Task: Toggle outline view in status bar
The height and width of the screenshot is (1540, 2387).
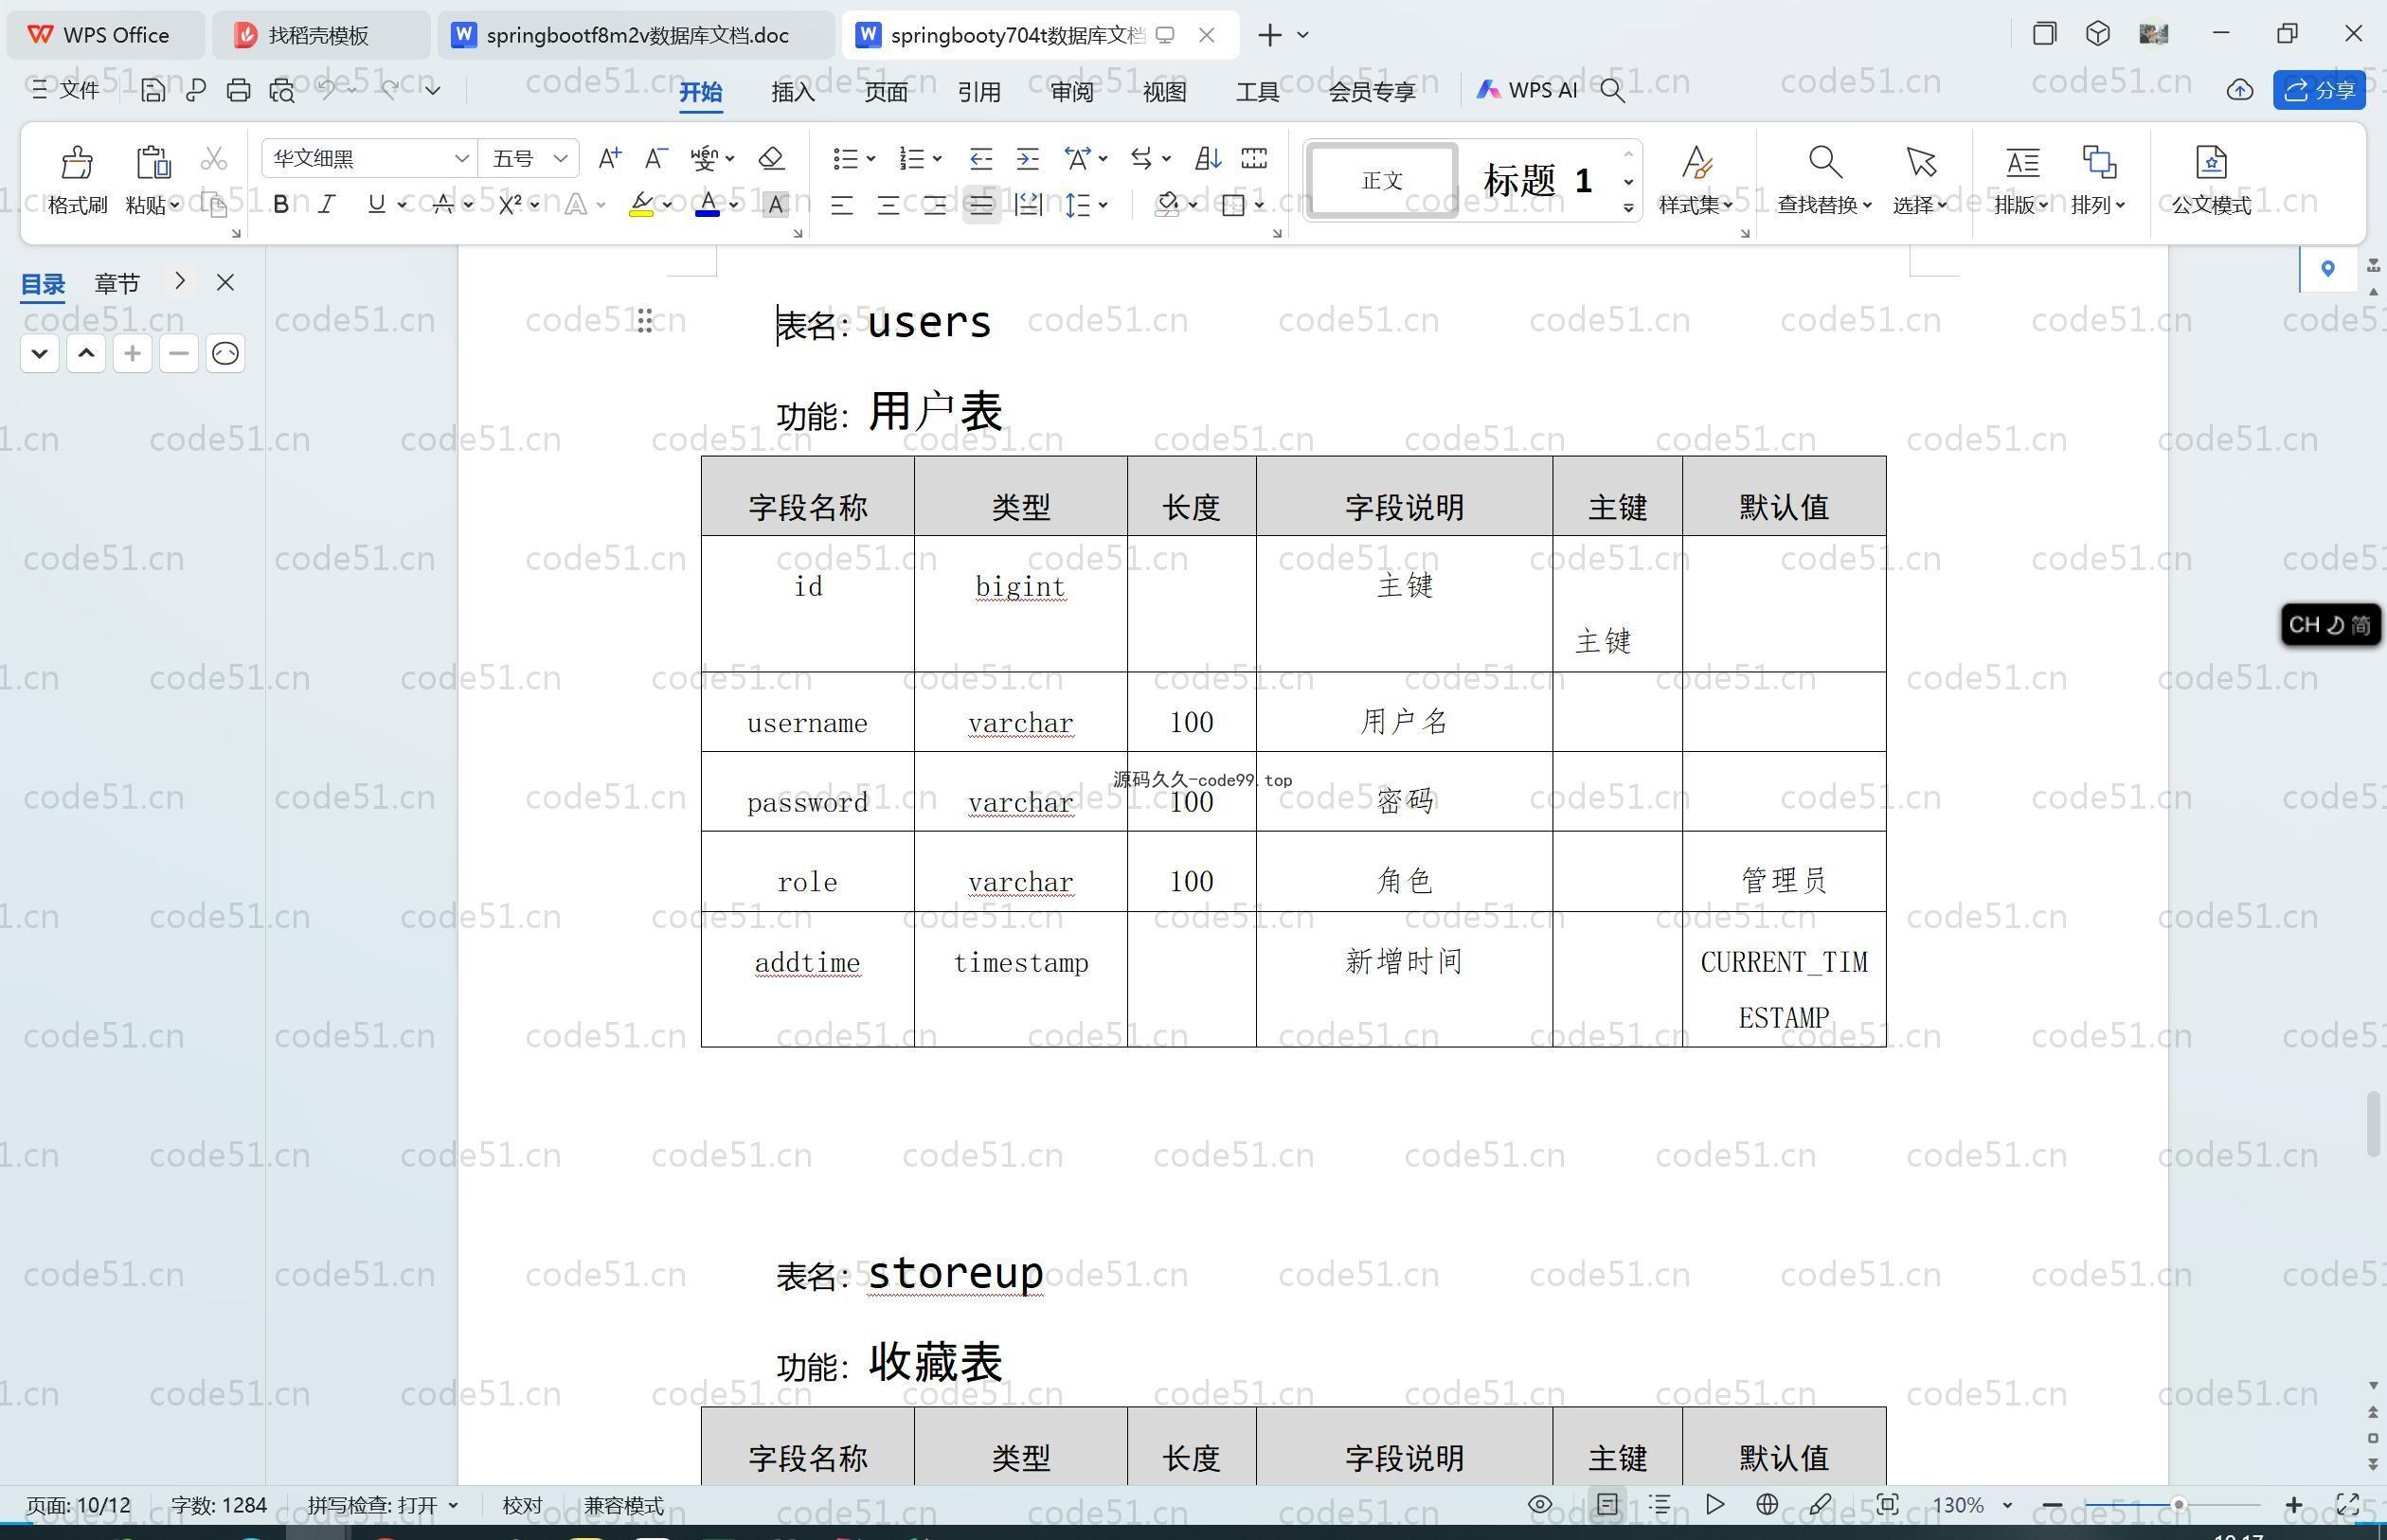Action: click(1660, 1504)
